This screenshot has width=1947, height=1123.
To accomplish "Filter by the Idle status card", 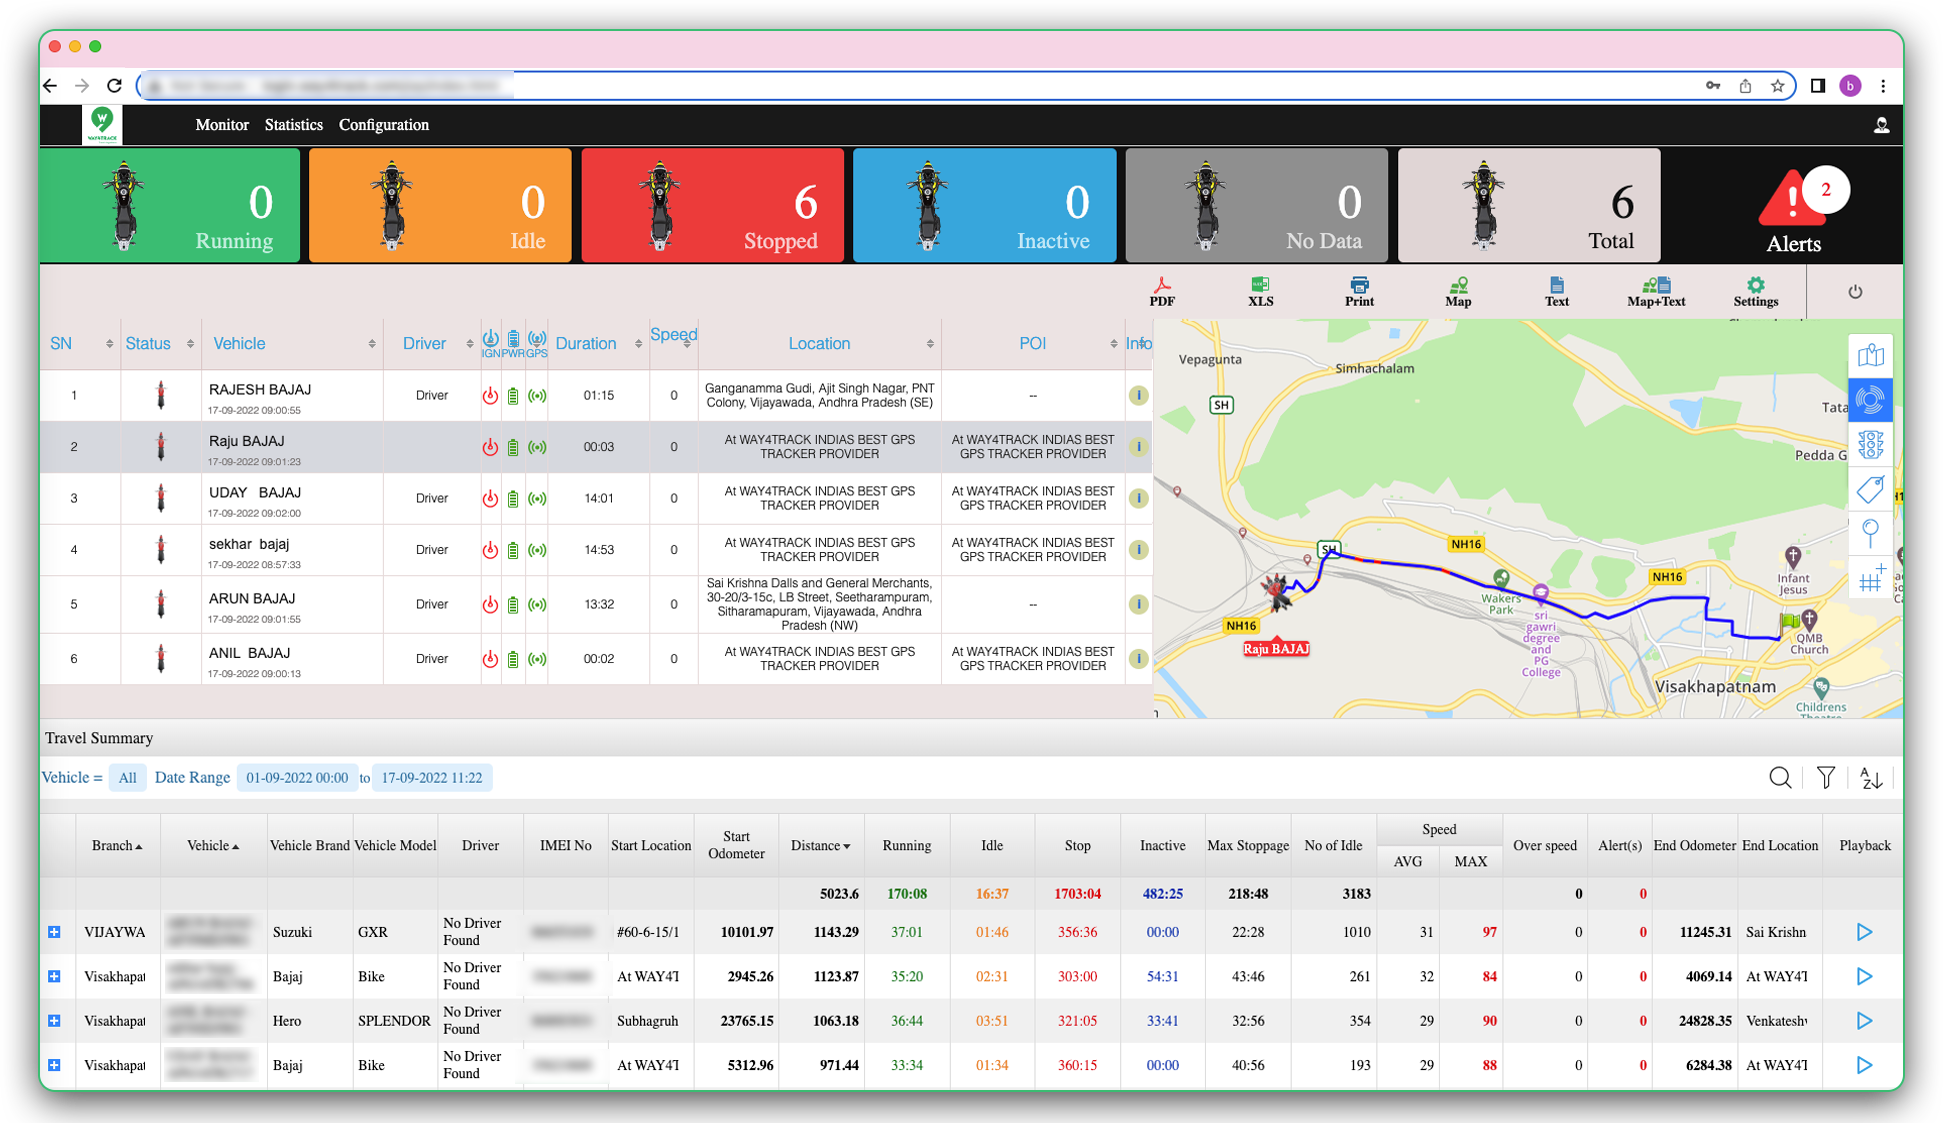I will point(440,205).
